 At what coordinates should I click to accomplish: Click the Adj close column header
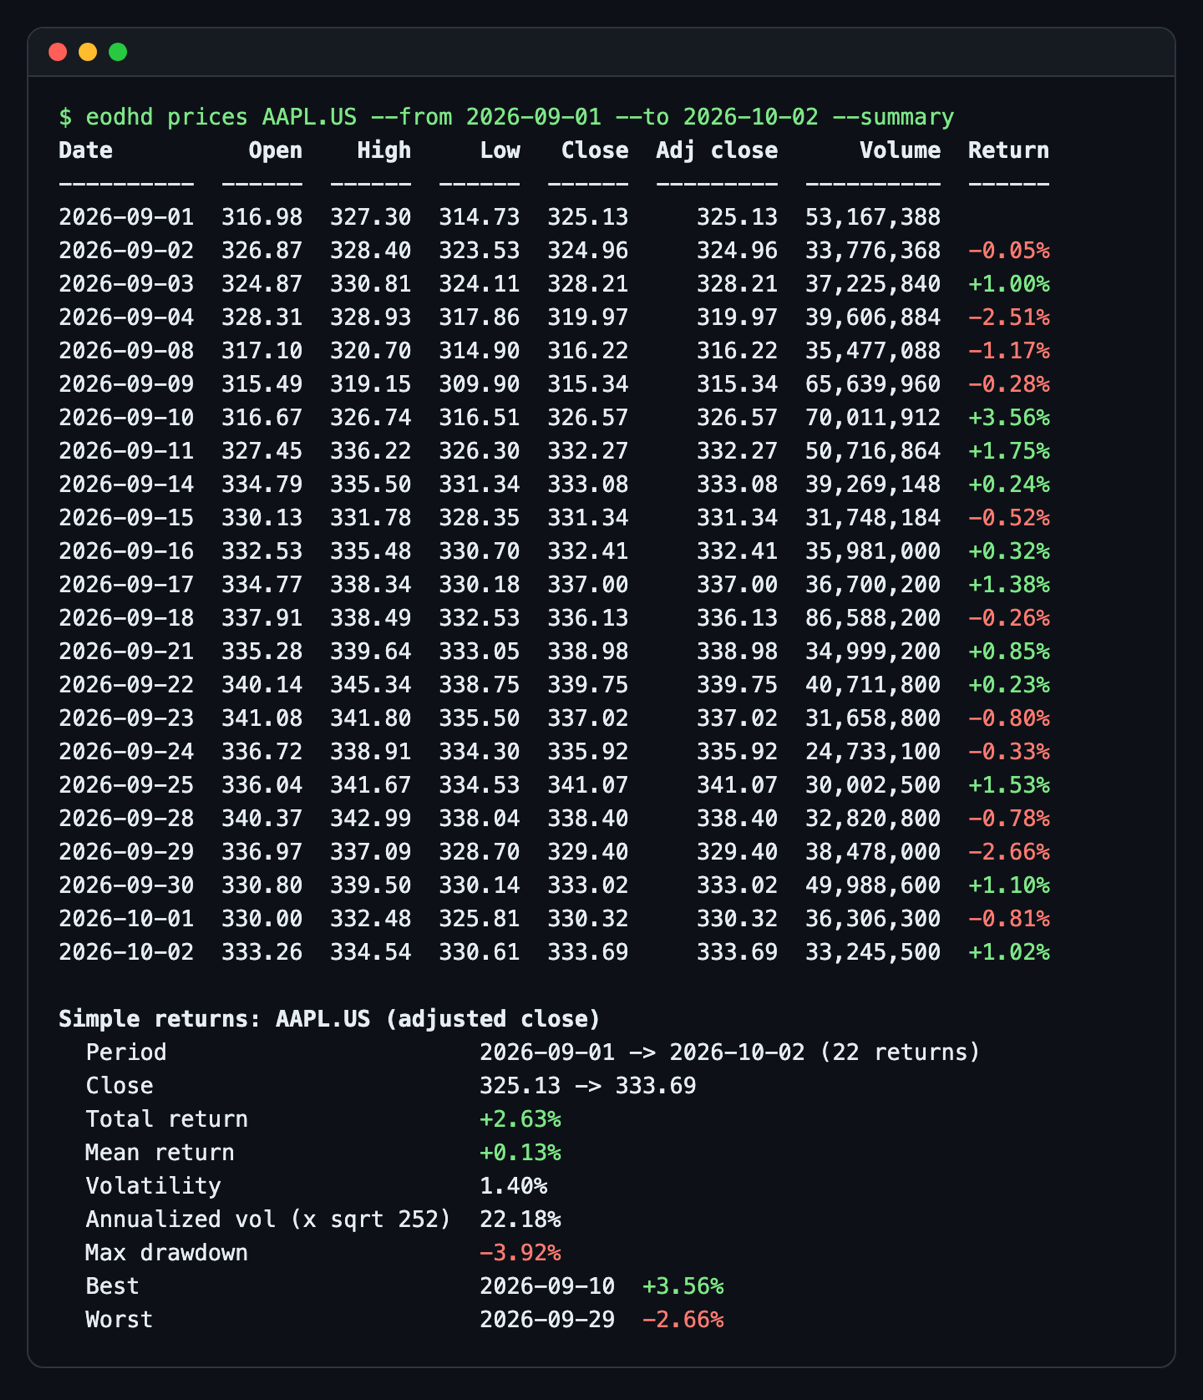717,150
